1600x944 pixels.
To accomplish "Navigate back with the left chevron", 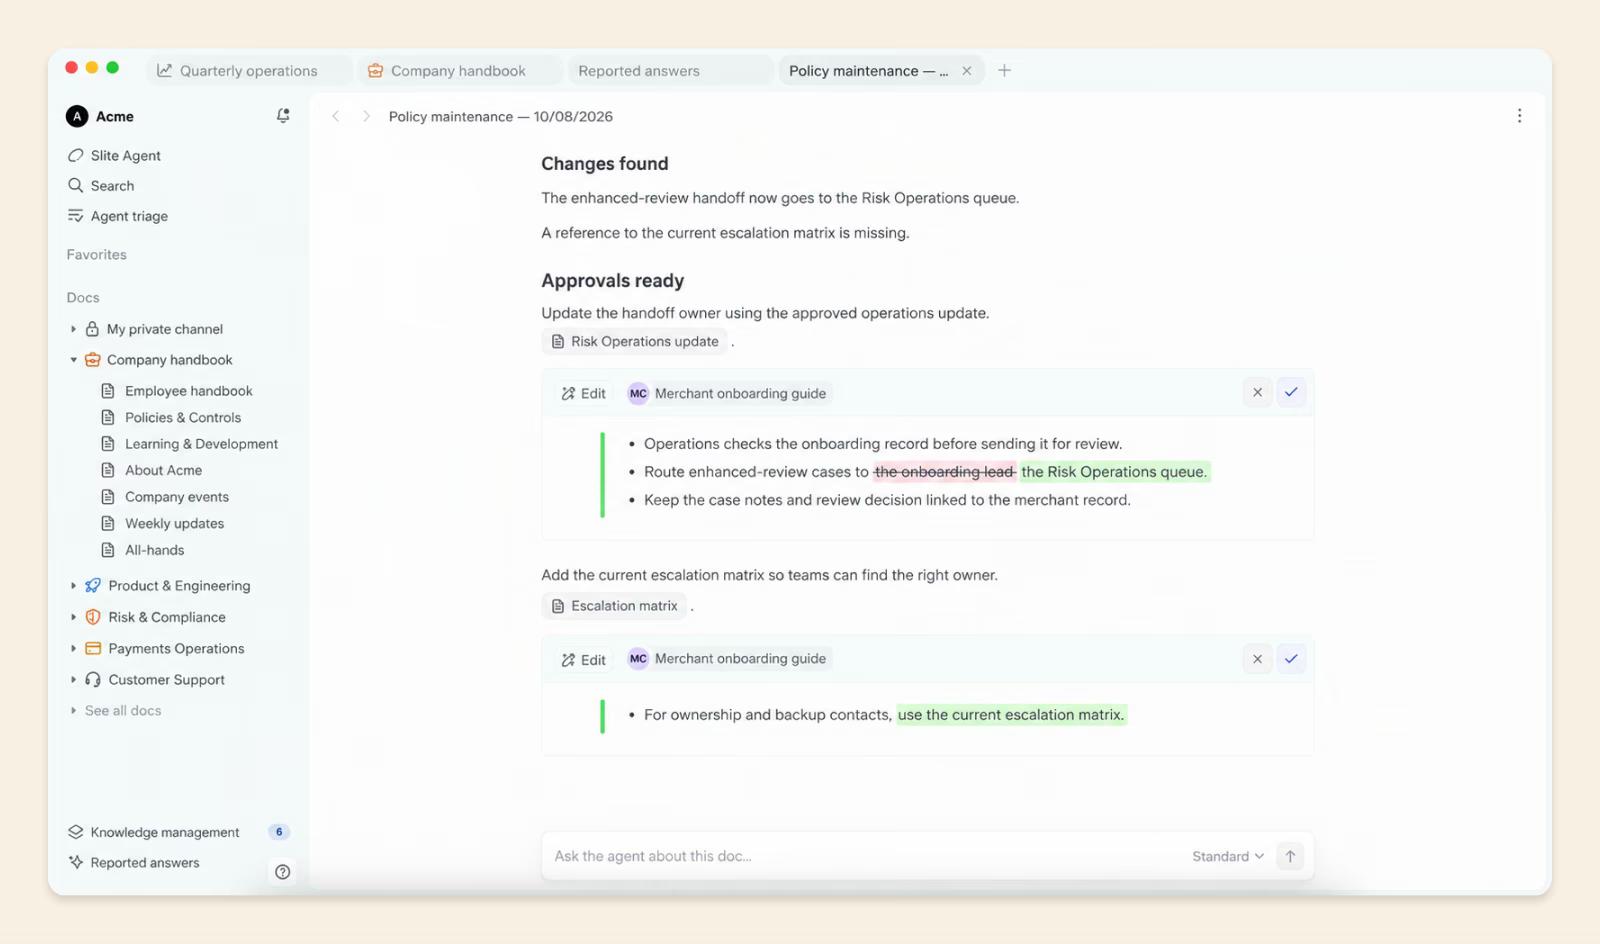I will point(336,116).
